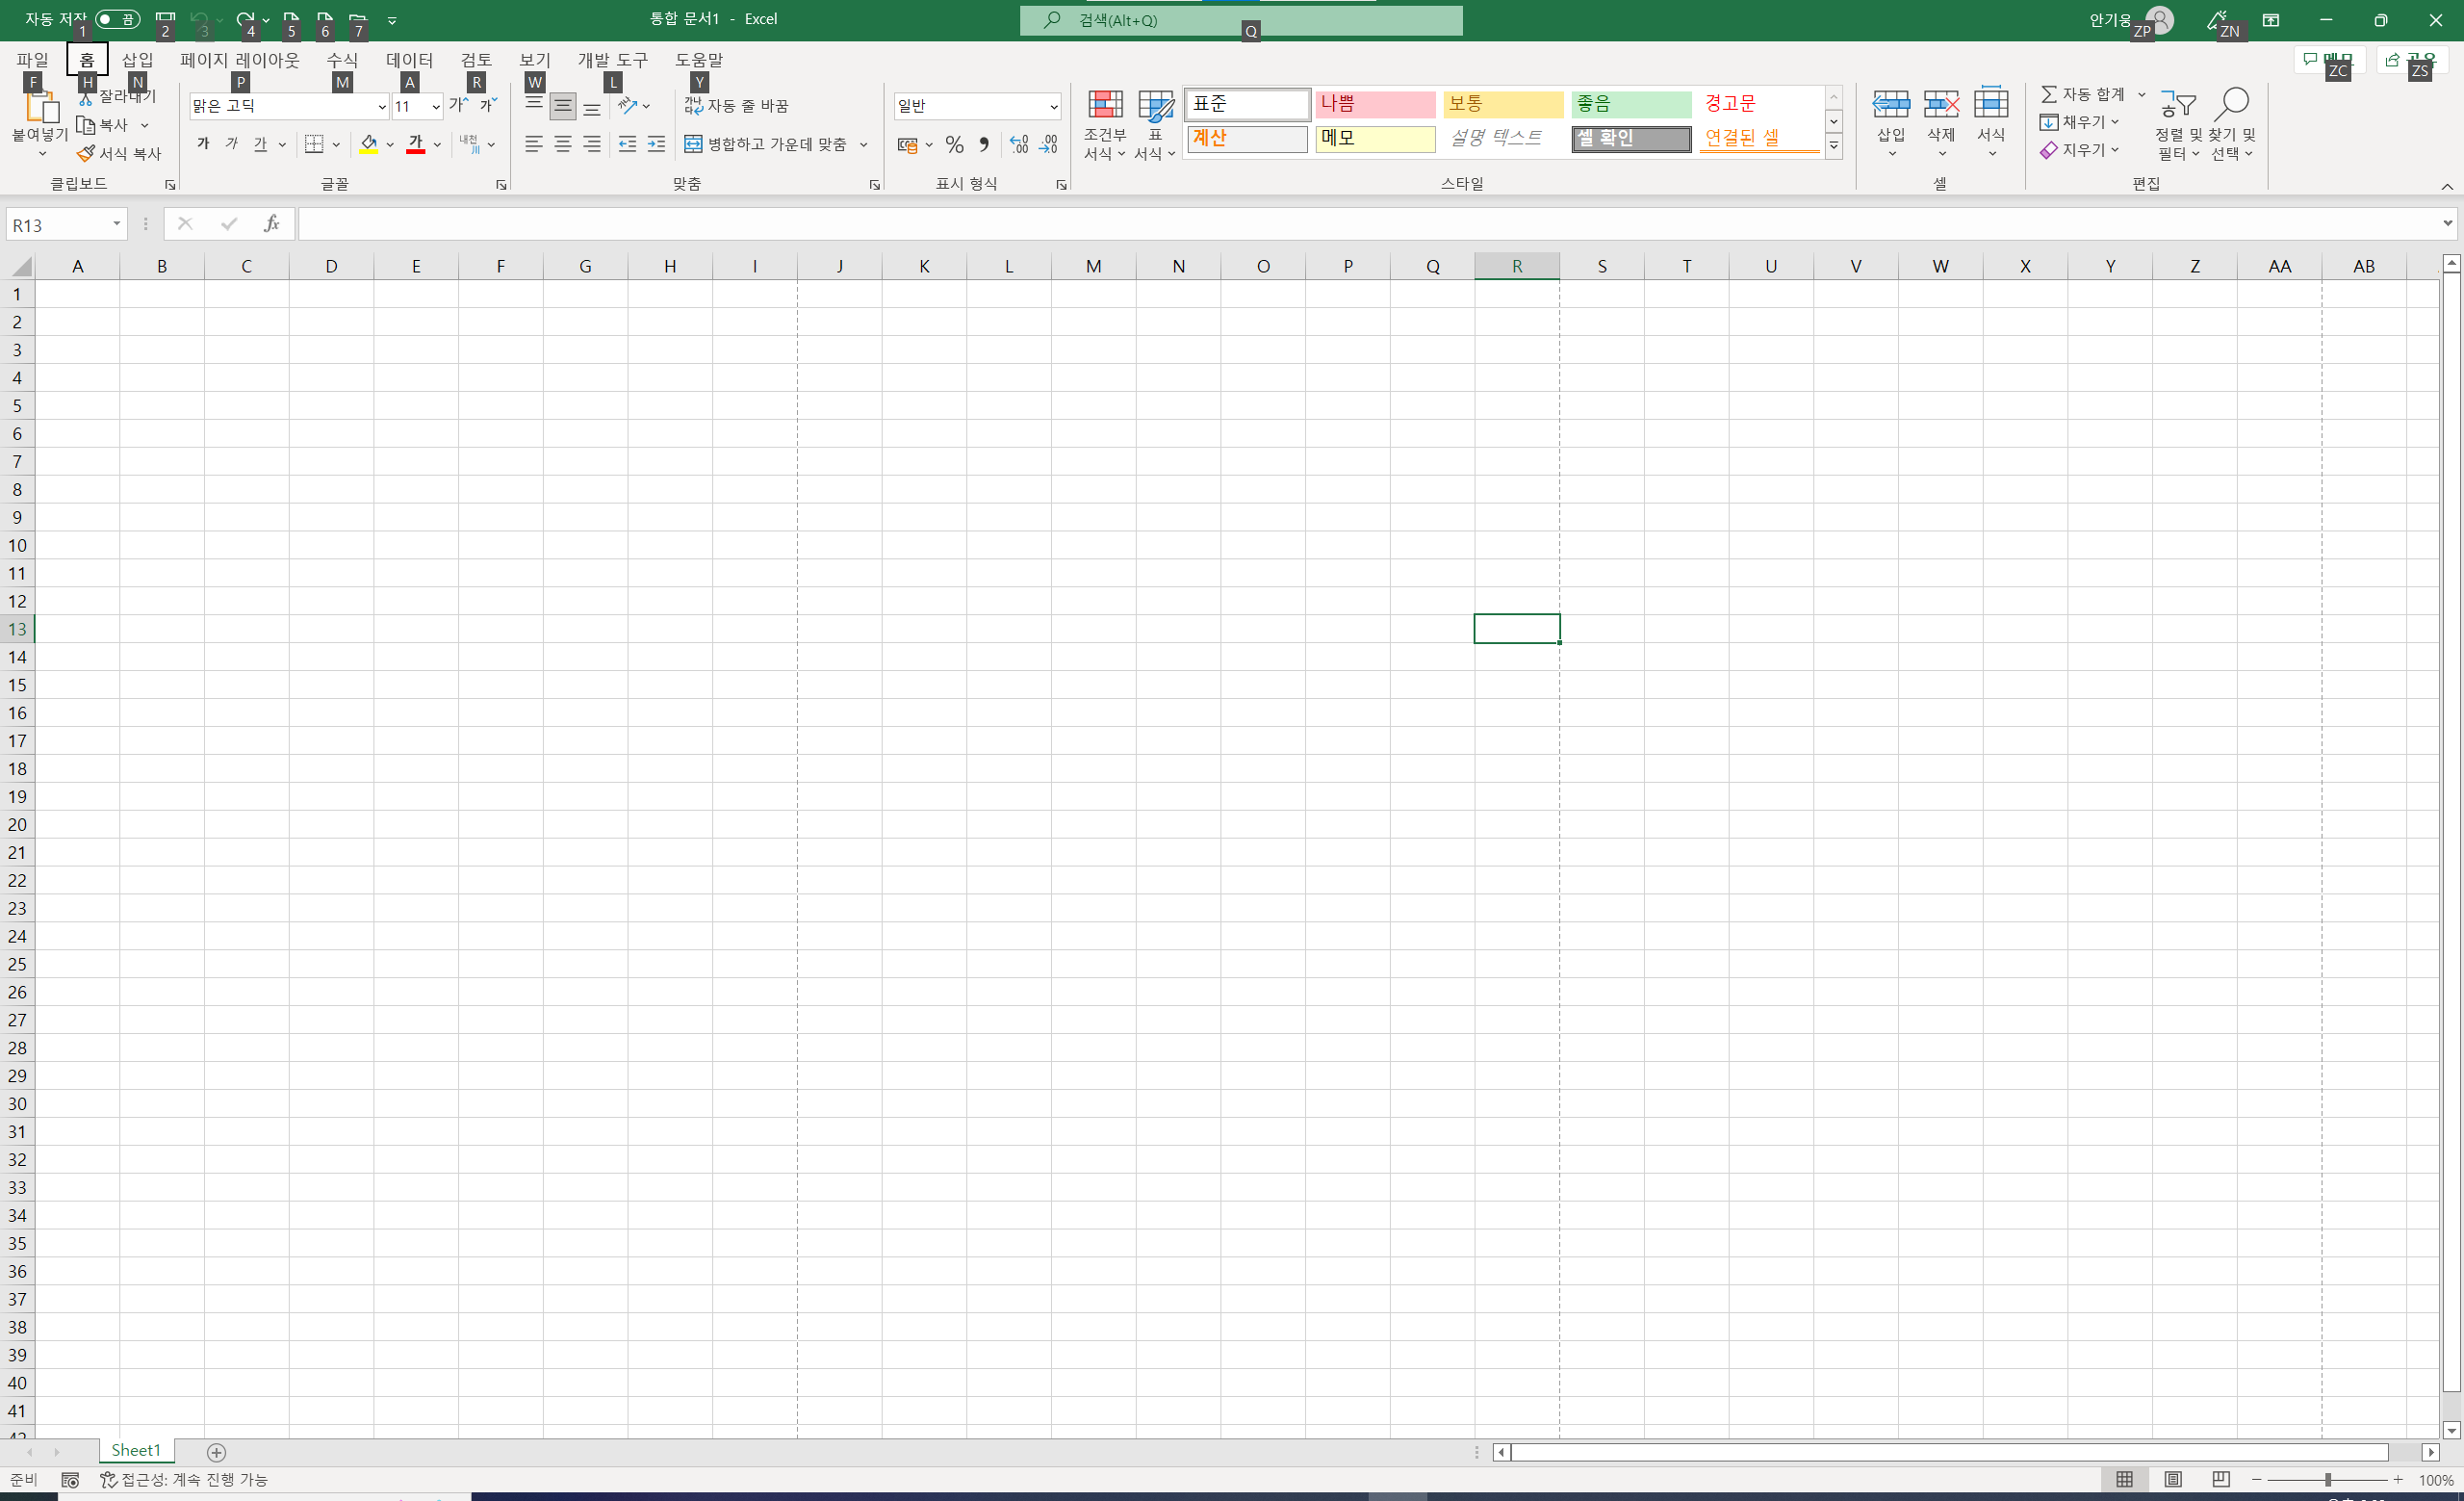
Task: Click the Delete cells (삭제) icon
Action: pyautogui.click(x=1940, y=104)
